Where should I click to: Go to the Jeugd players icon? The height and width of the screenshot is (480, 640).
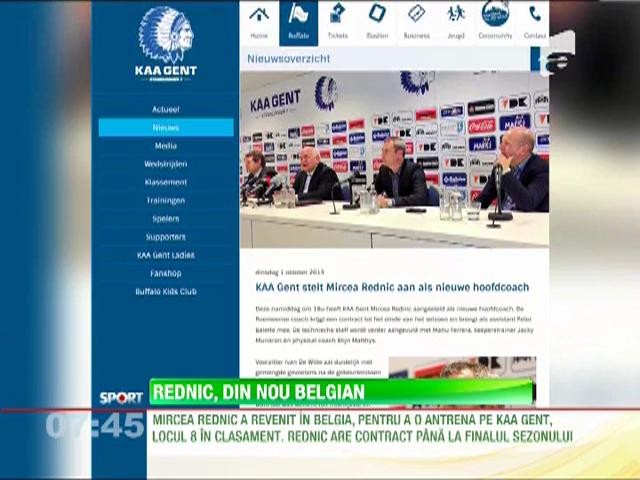(456, 14)
